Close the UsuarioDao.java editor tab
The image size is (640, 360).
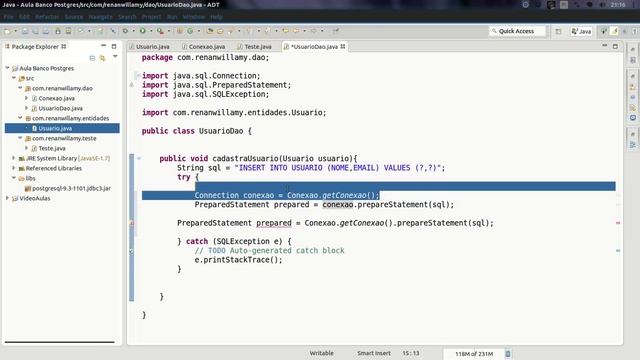tap(343, 47)
